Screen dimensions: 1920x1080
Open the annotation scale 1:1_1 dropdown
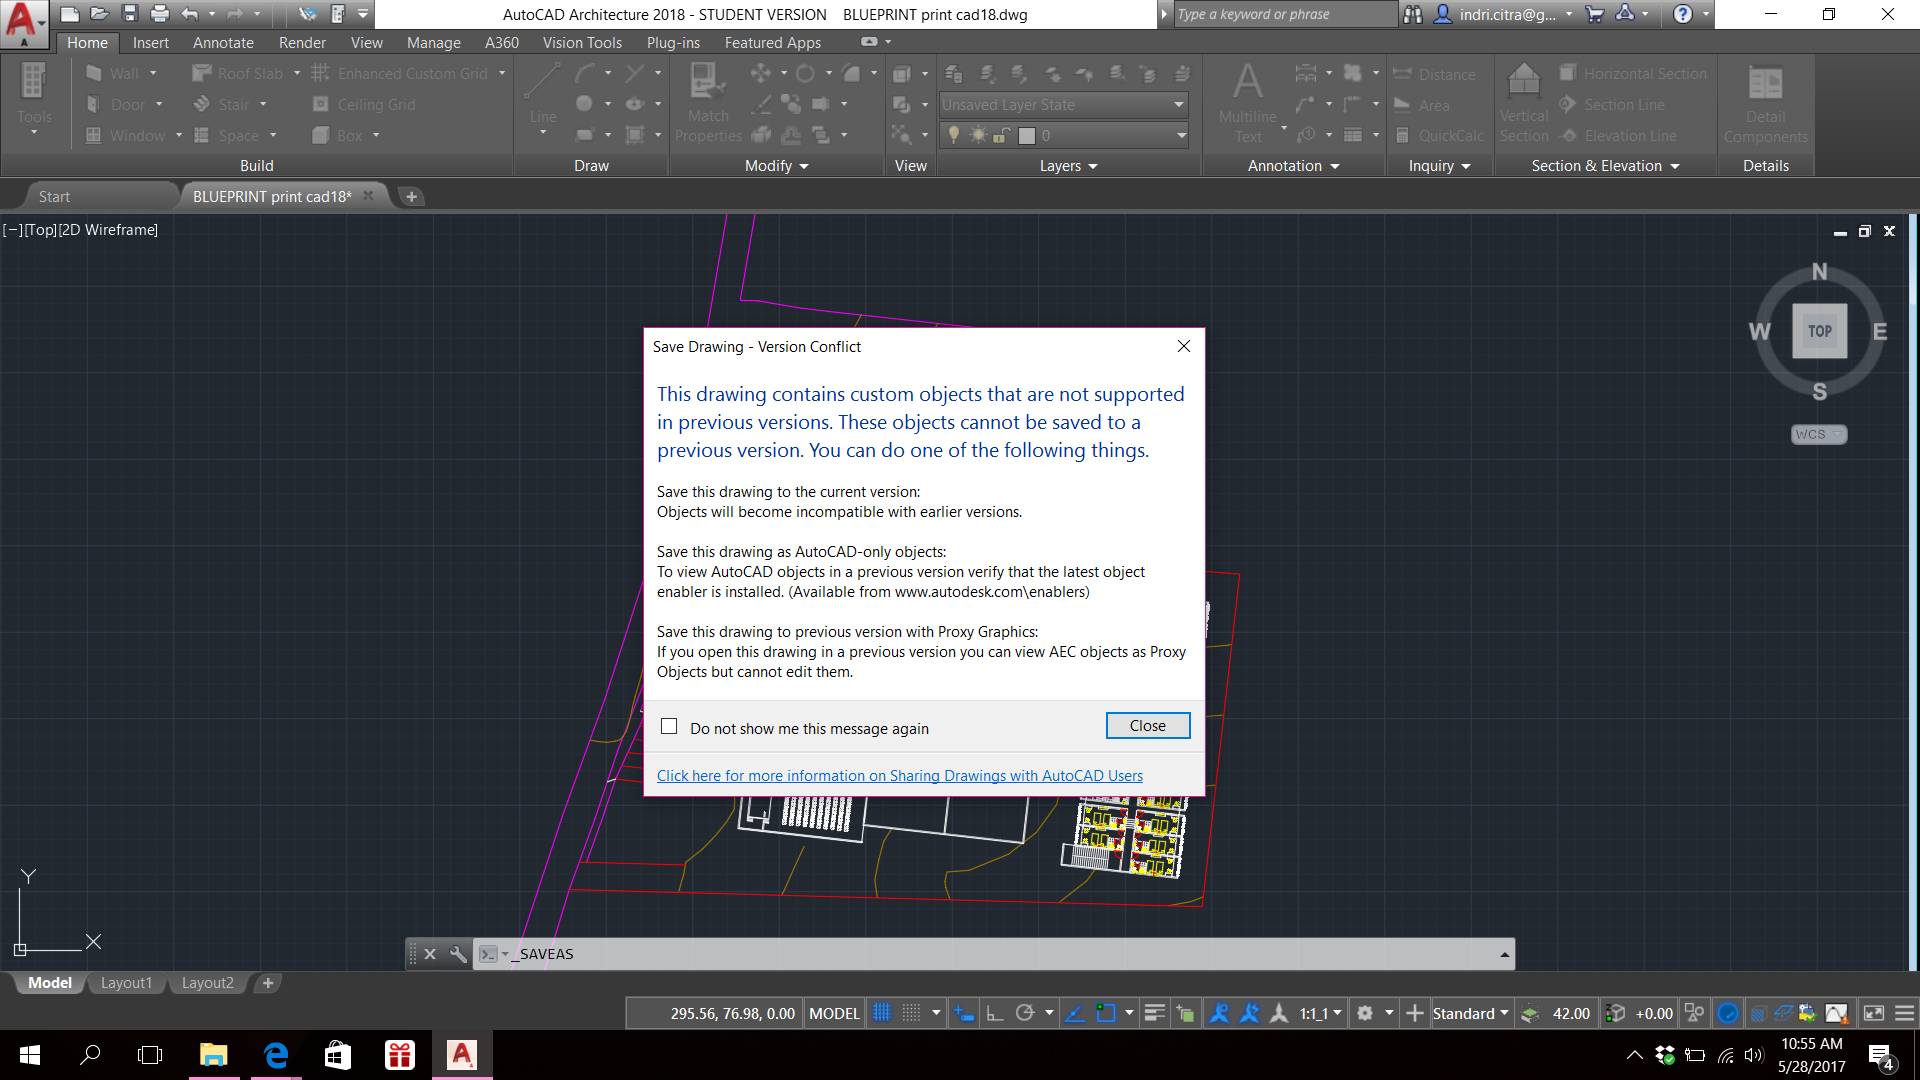pyautogui.click(x=1320, y=1013)
